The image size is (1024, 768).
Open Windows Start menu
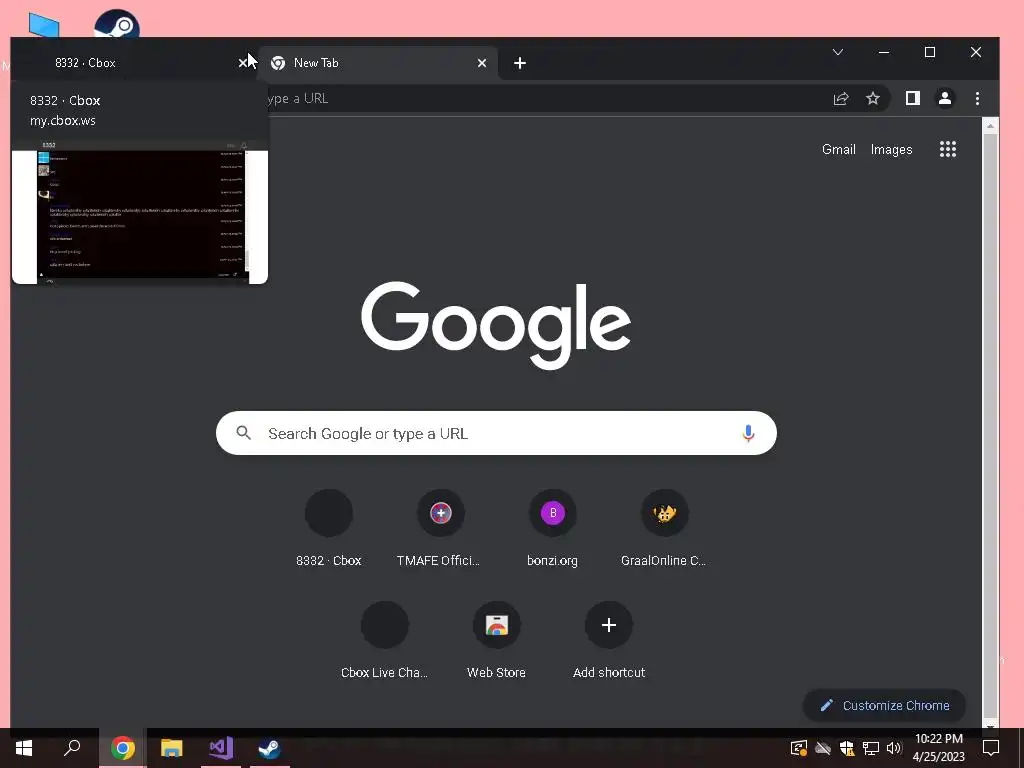click(24, 748)
